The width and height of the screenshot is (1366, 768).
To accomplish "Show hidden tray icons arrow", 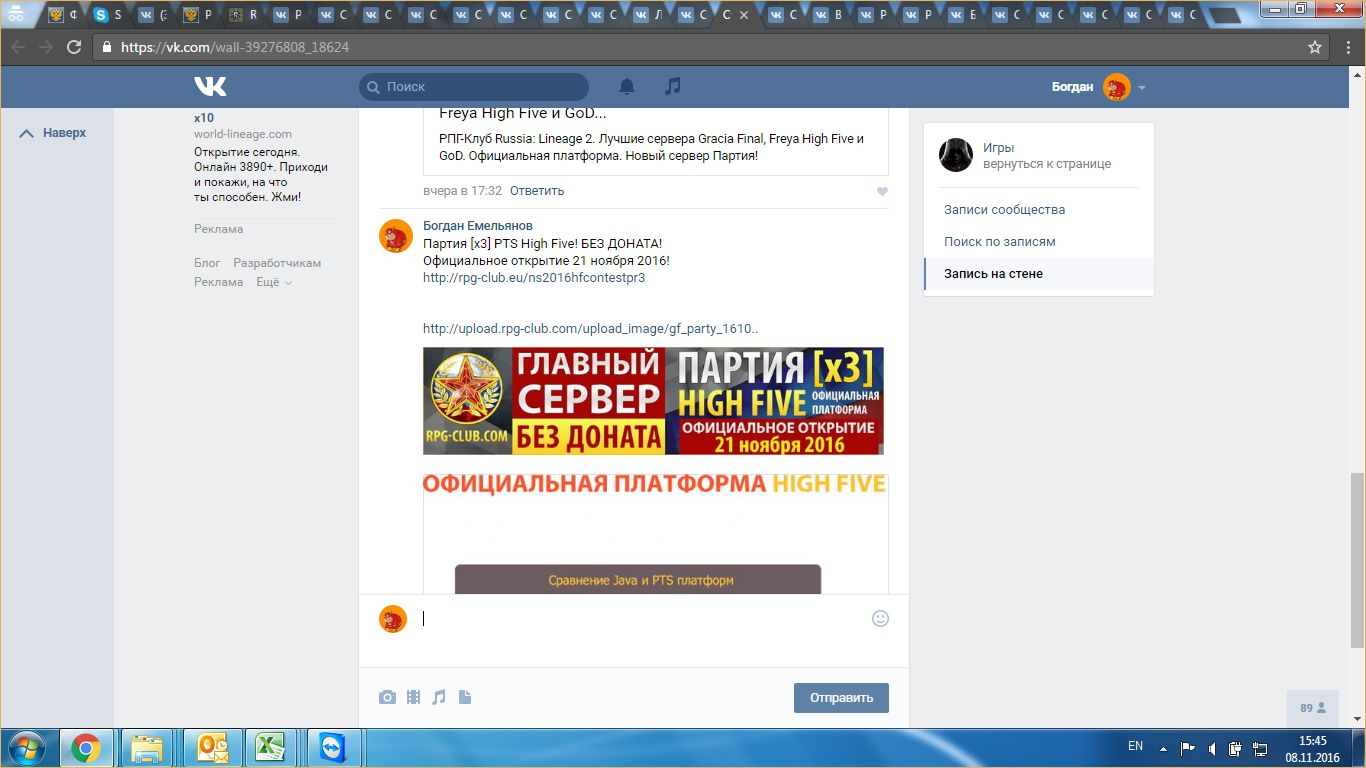I will (x=1163, y=748).
